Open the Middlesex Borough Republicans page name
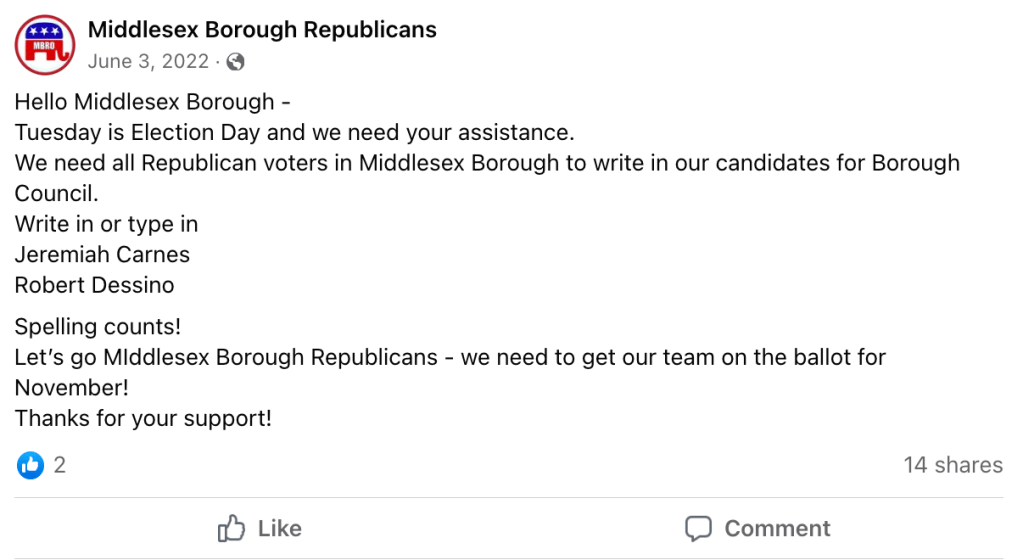The height and width of the screenshot is (560, 1023). pyautogui.click(x=262, y=30)
